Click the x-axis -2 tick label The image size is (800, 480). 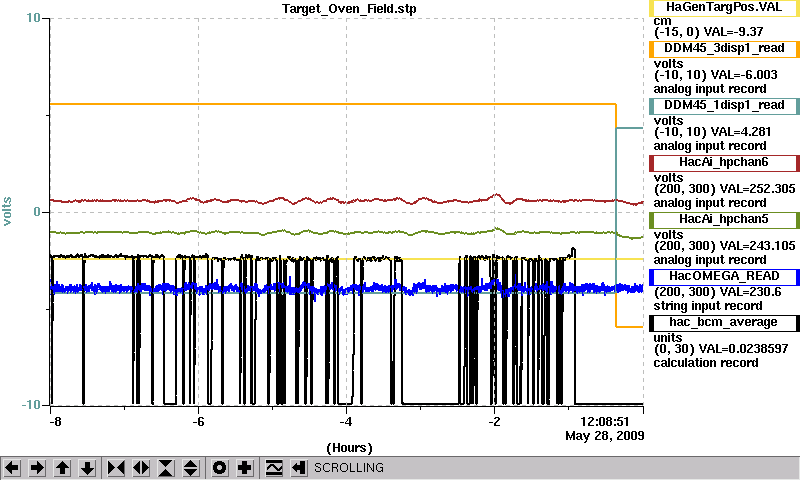point(494,422)
